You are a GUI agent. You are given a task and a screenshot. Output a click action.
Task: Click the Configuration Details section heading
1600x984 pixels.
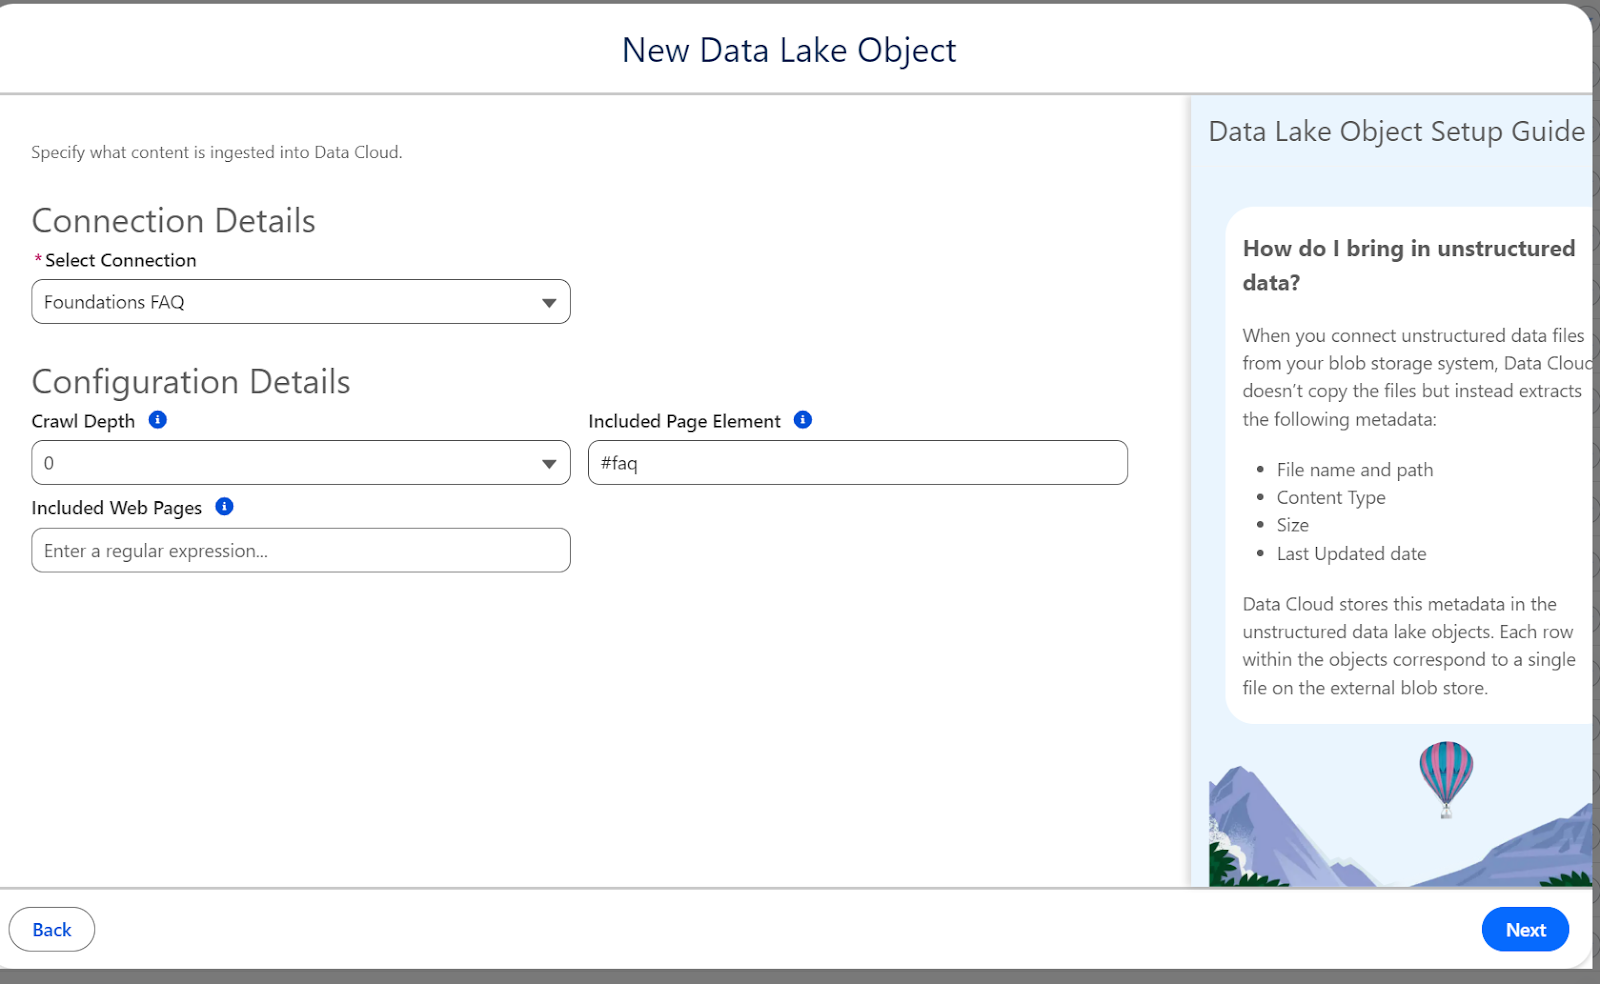click(191, 382)
